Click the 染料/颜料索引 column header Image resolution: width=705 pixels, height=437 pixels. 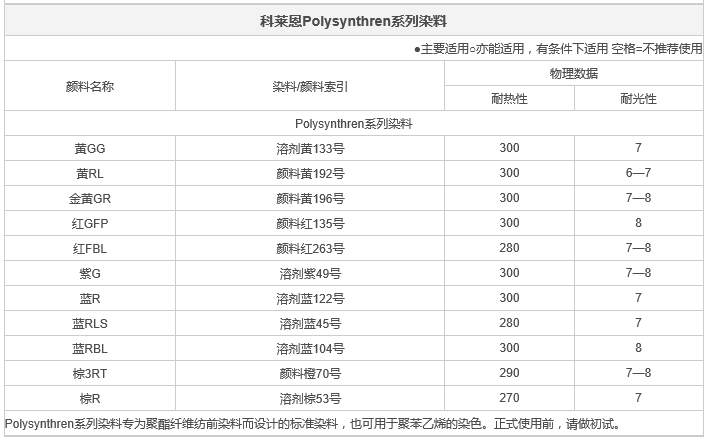point(310,86)
